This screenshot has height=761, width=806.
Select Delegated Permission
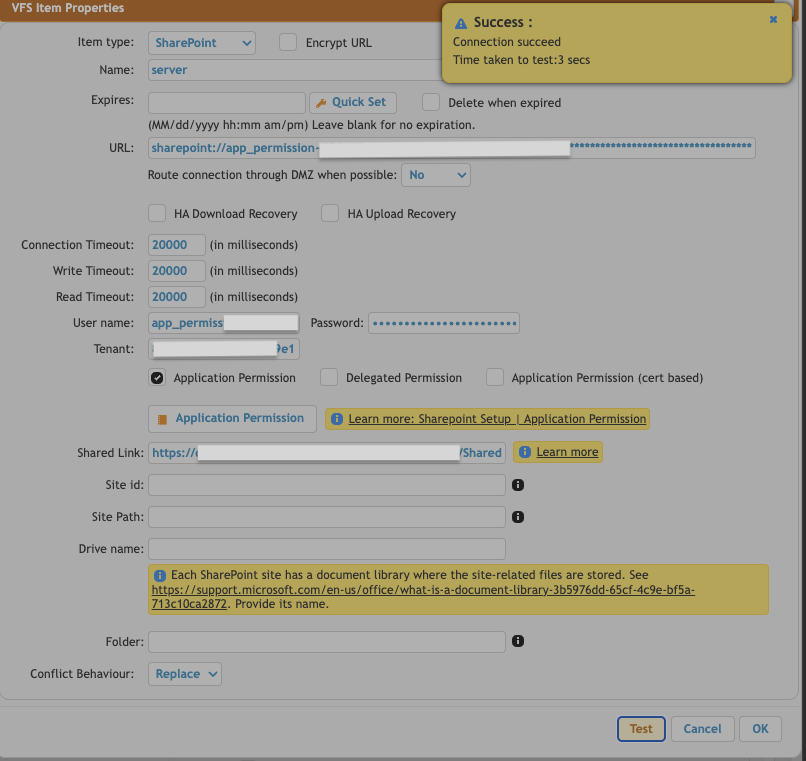pos(329,377)
